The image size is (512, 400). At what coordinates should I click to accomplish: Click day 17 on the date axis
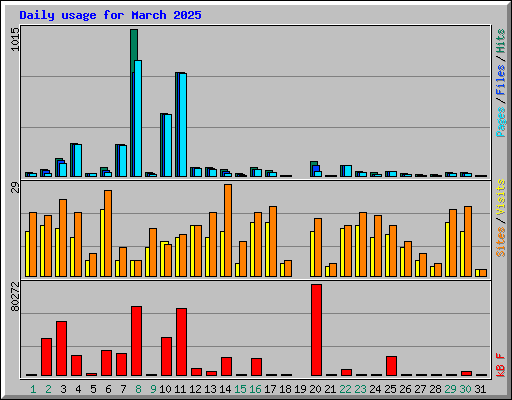tap(270, 389)
